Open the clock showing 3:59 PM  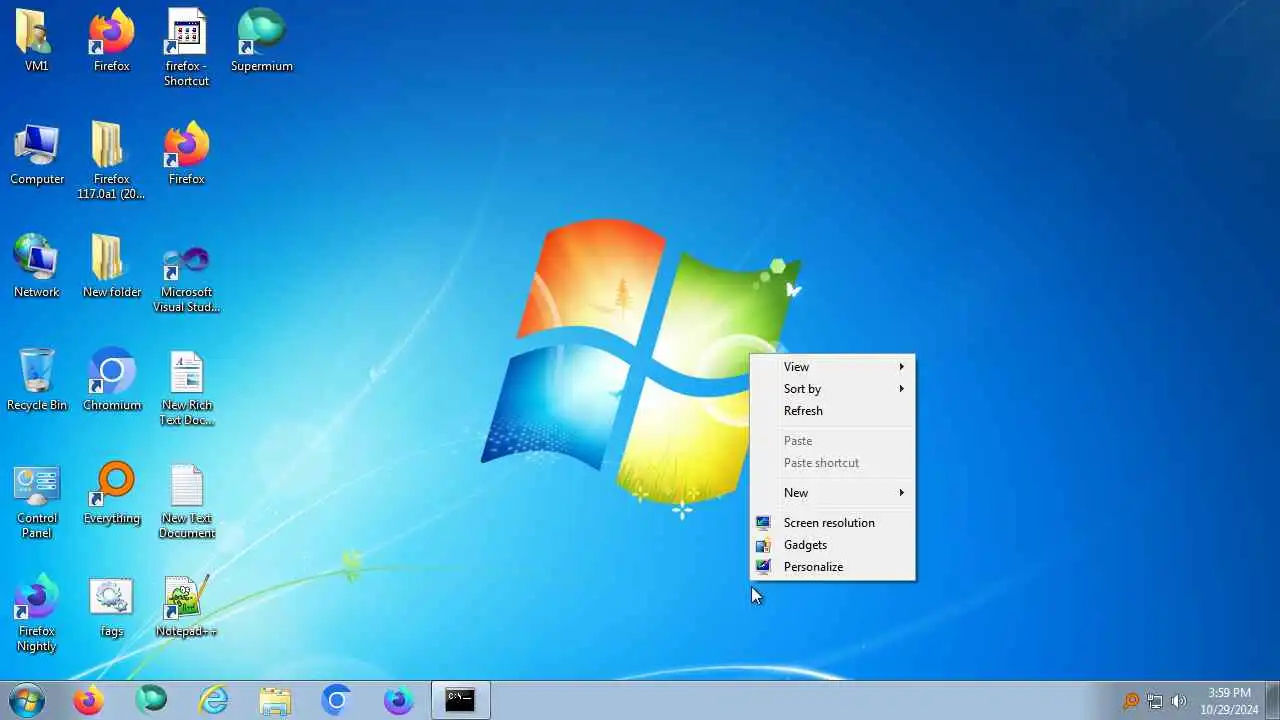[1229, 700]
